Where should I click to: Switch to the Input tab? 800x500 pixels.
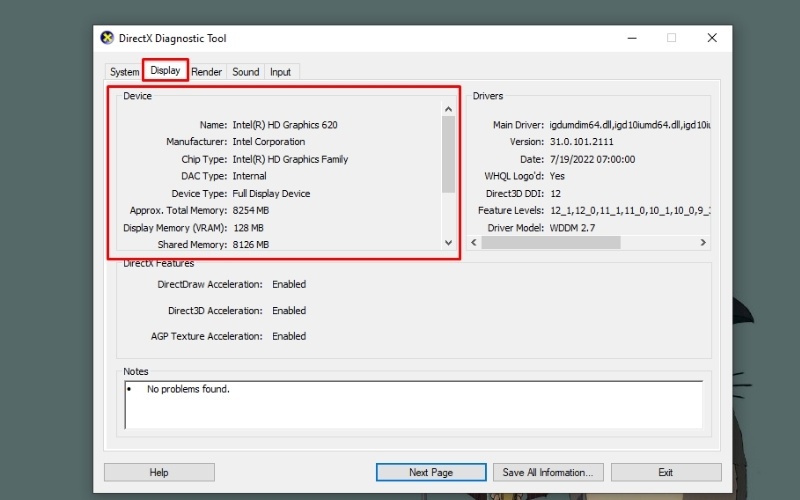pyautogui.click(x=280, y=72)
